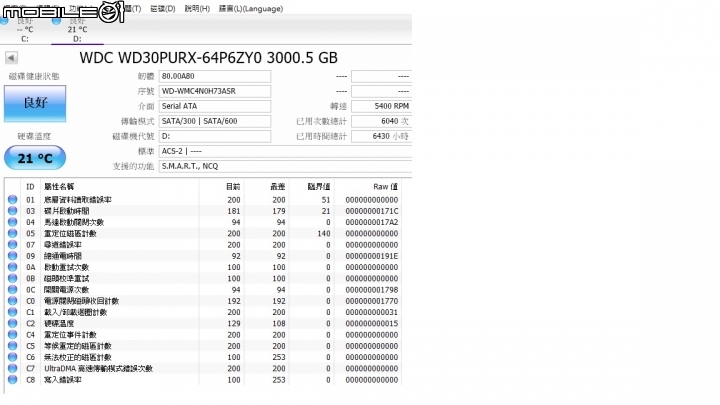Open the 說明(H) menu
The width and height of the screenshot is (720, 405).
click(x=197, y=9)
